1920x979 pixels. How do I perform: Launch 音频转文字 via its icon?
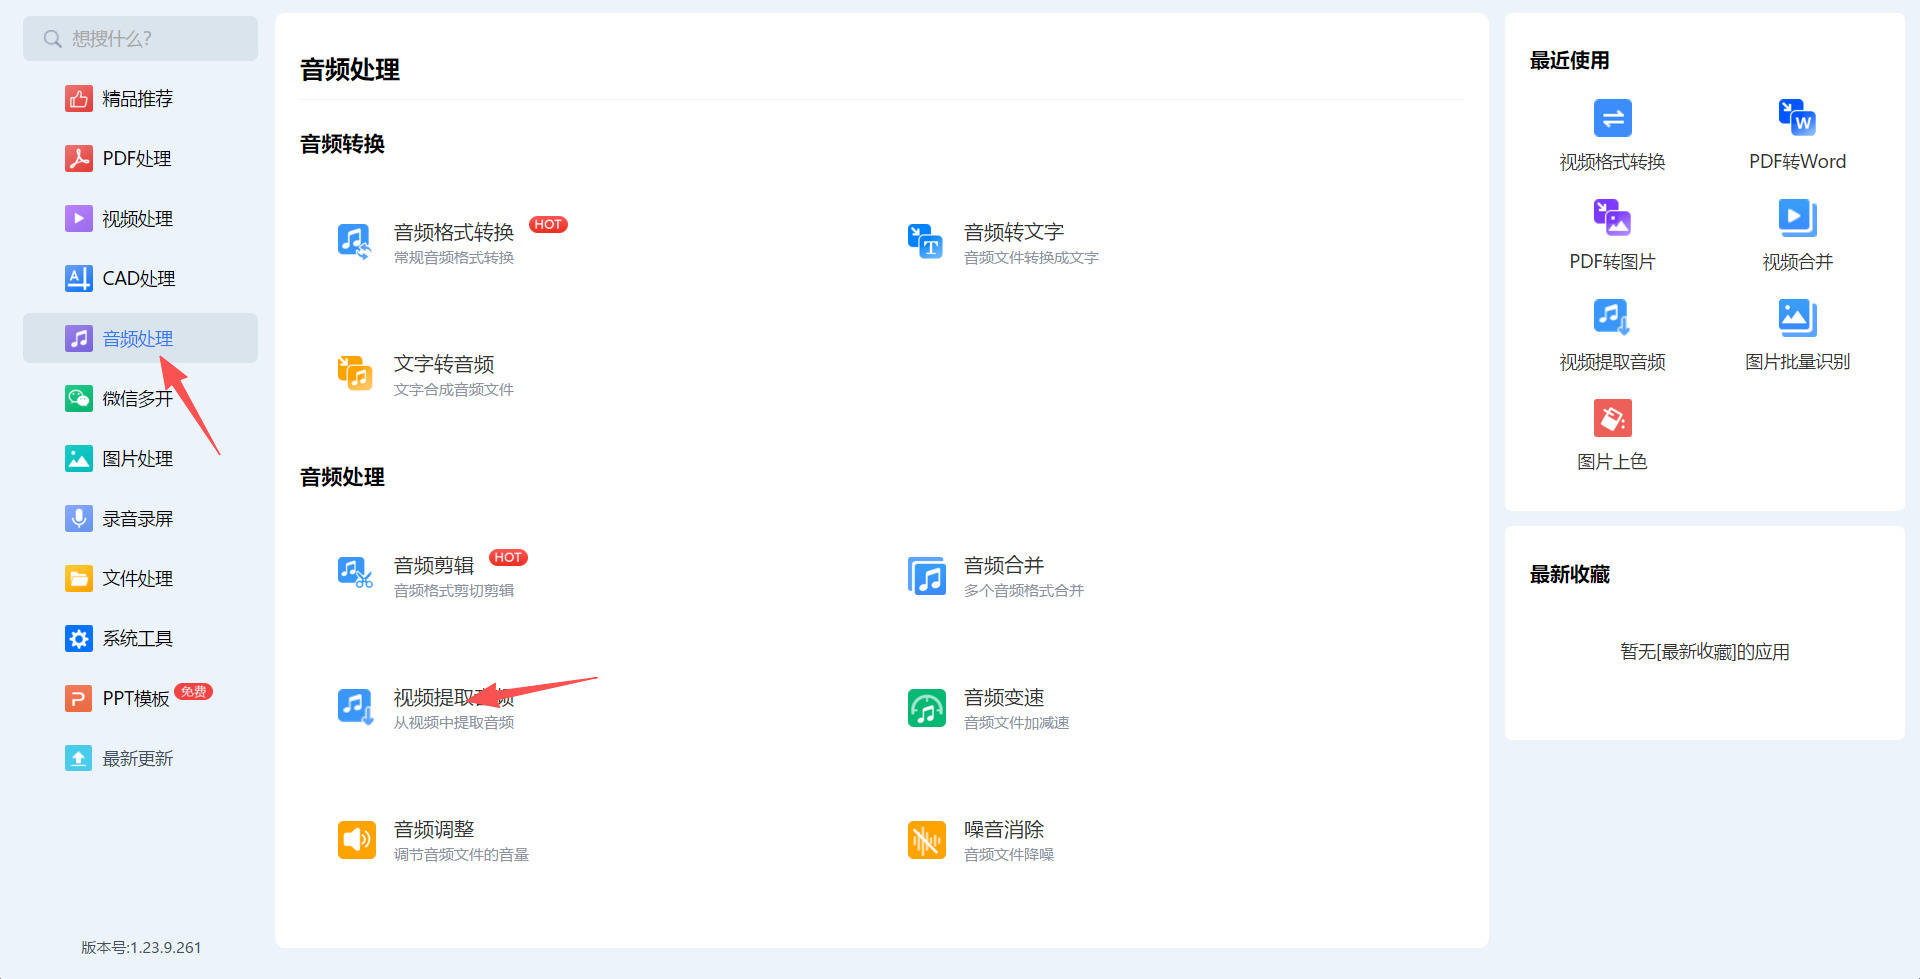925,241
